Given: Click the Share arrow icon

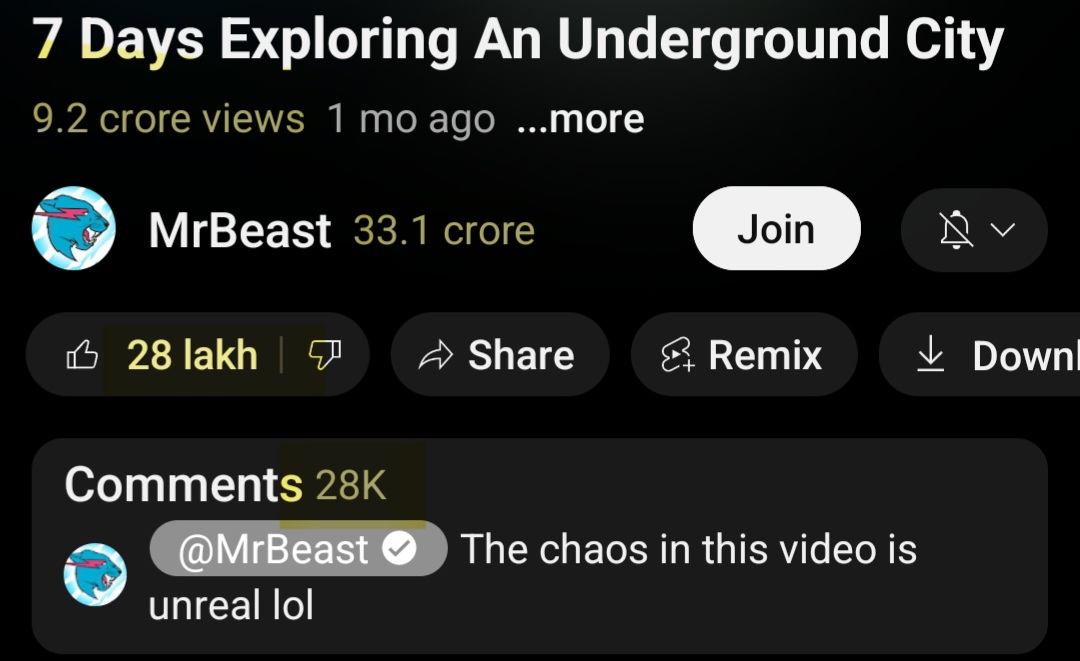Looking at the screenshot, I should point(435,355).
